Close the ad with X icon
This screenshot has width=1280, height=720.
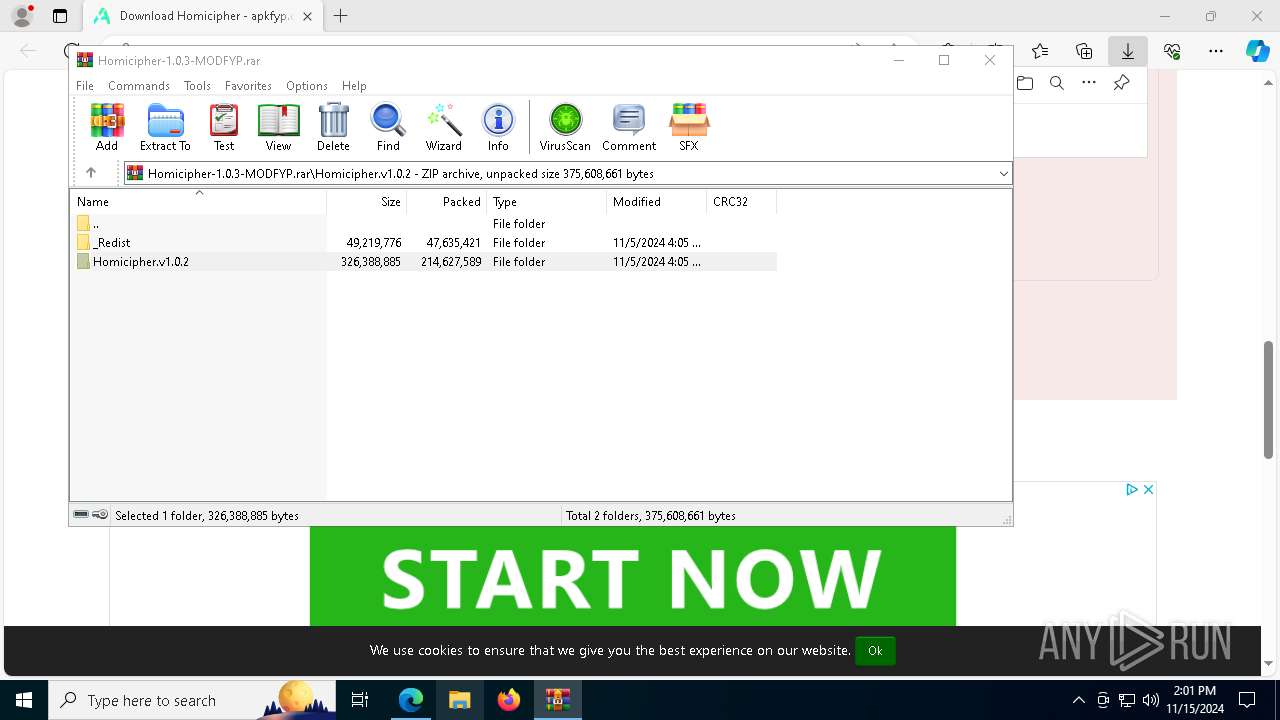tap(1148, 489)
